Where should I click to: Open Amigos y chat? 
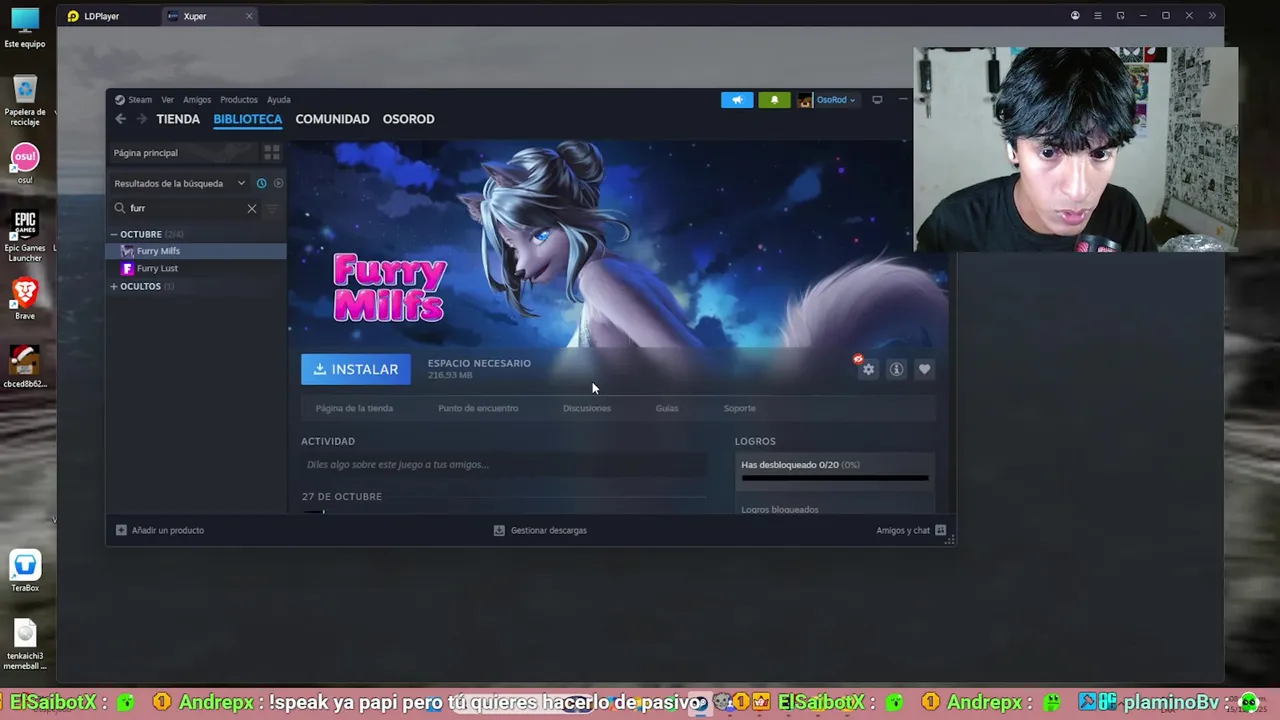point(903,530)
